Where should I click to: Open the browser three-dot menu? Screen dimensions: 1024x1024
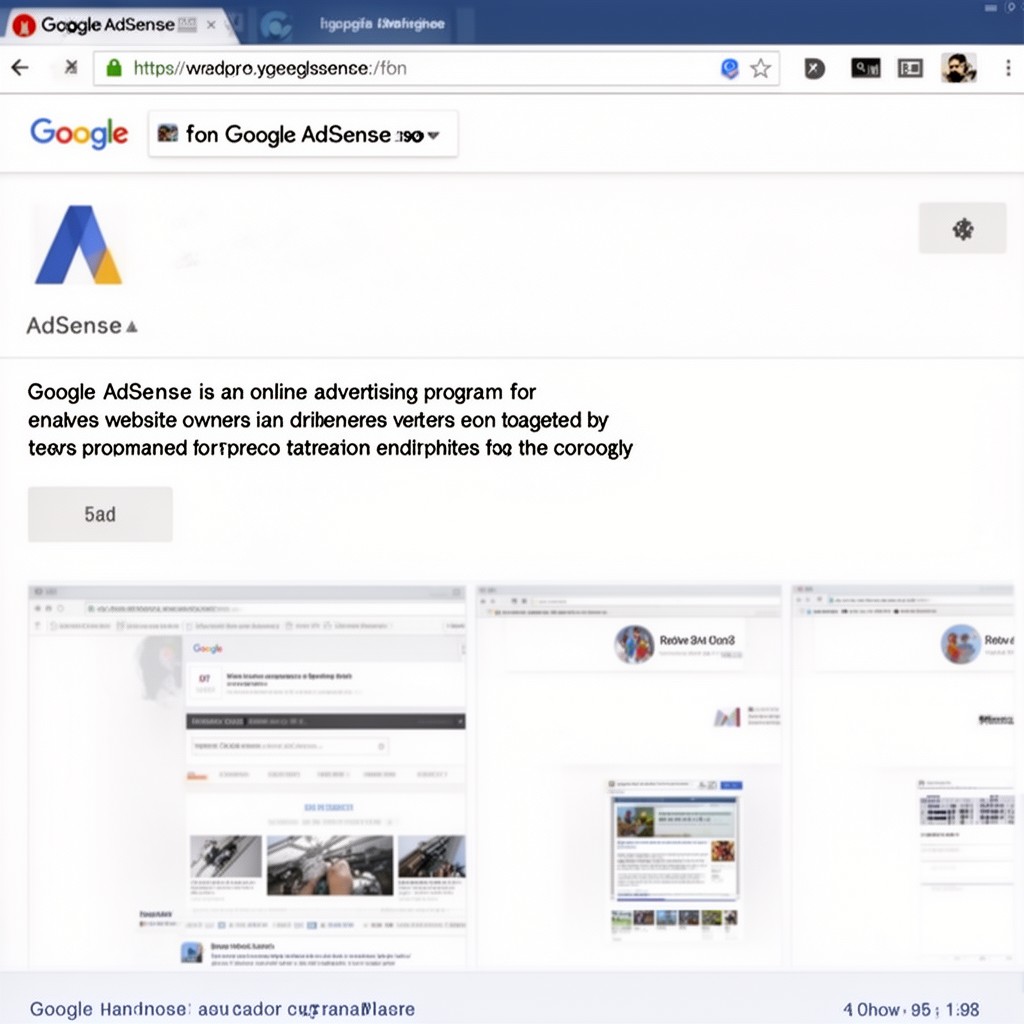tap(1008, 68)
